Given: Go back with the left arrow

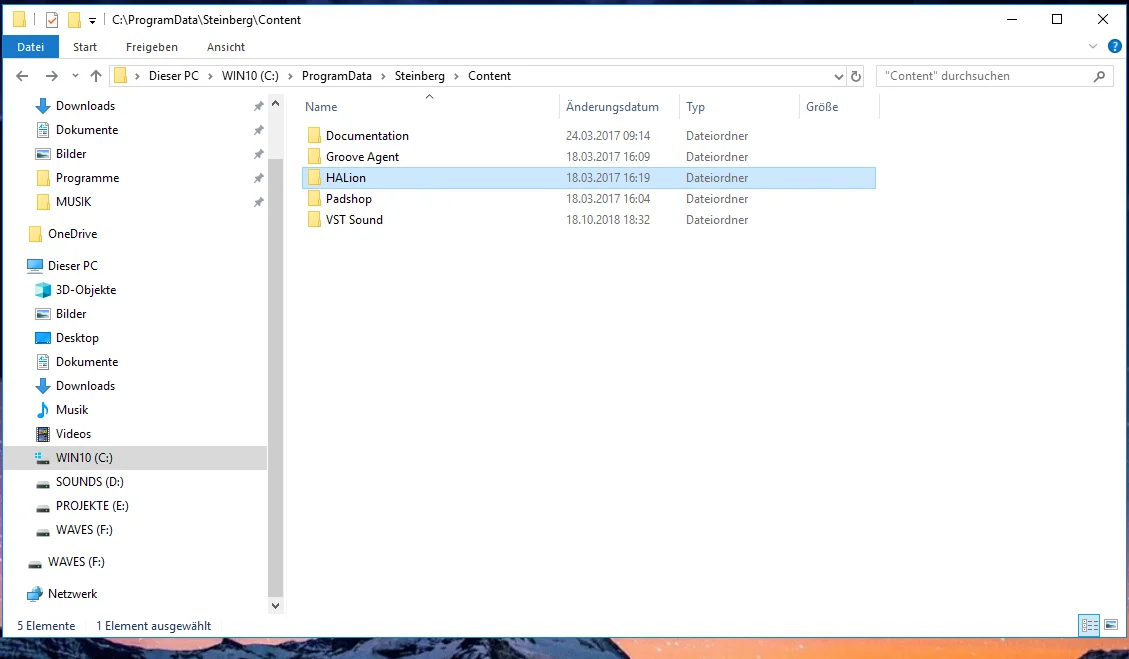Looking at the screenshot, I should coord(22,76).
